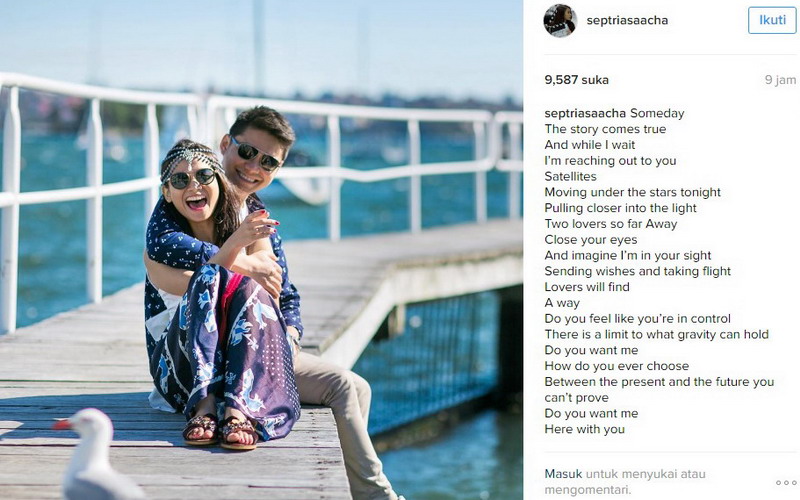Open the 9 jam timestamp link

[780, 80]
